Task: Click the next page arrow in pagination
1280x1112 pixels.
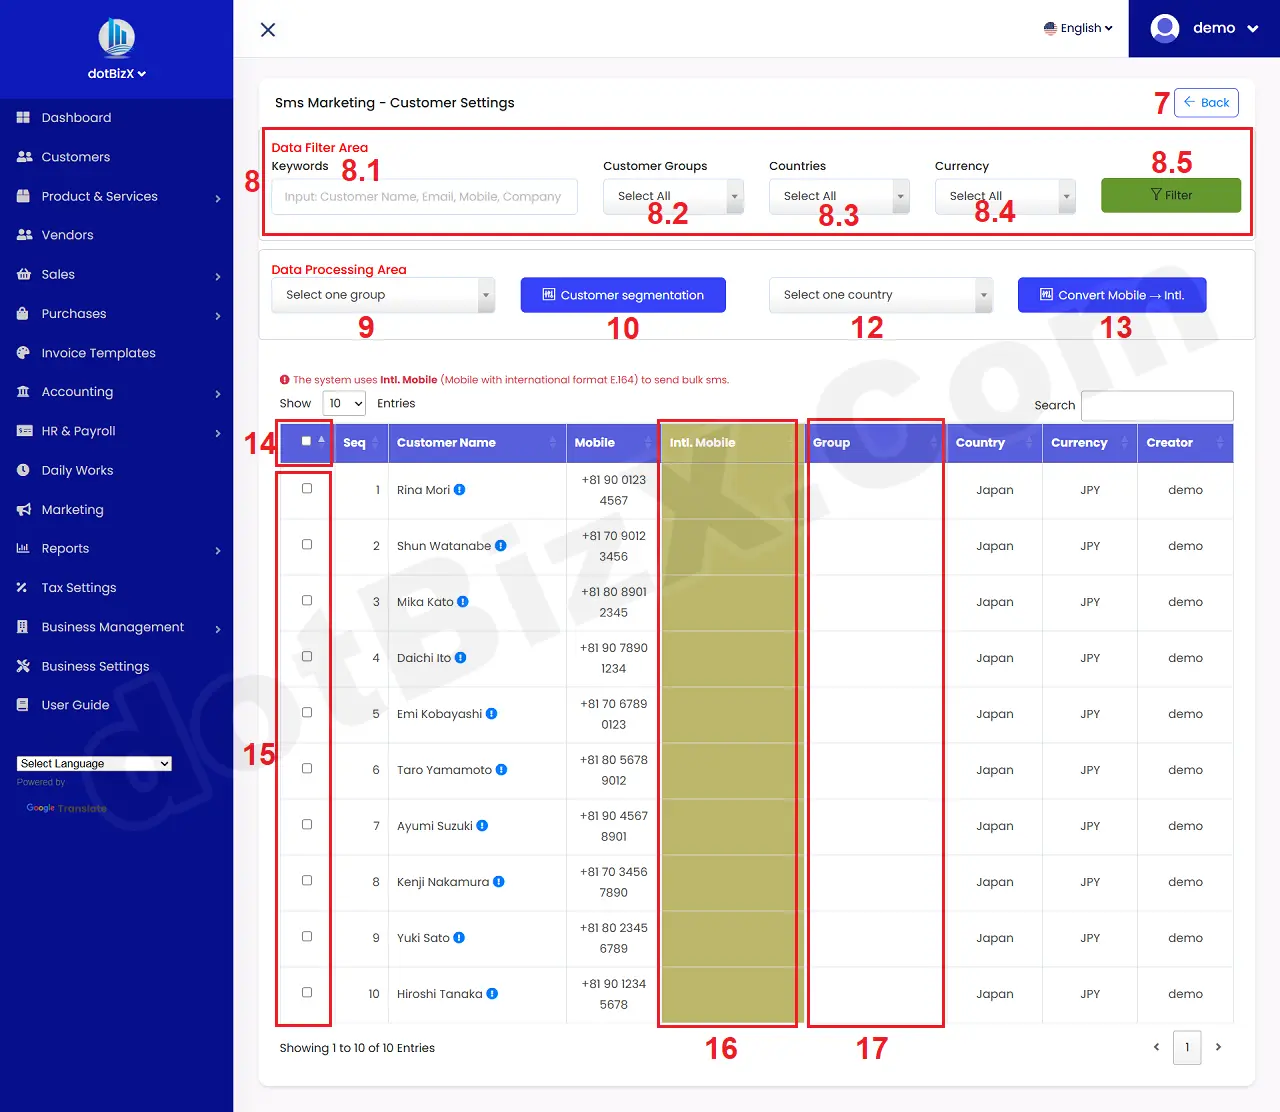Action: point(1218,1047)
